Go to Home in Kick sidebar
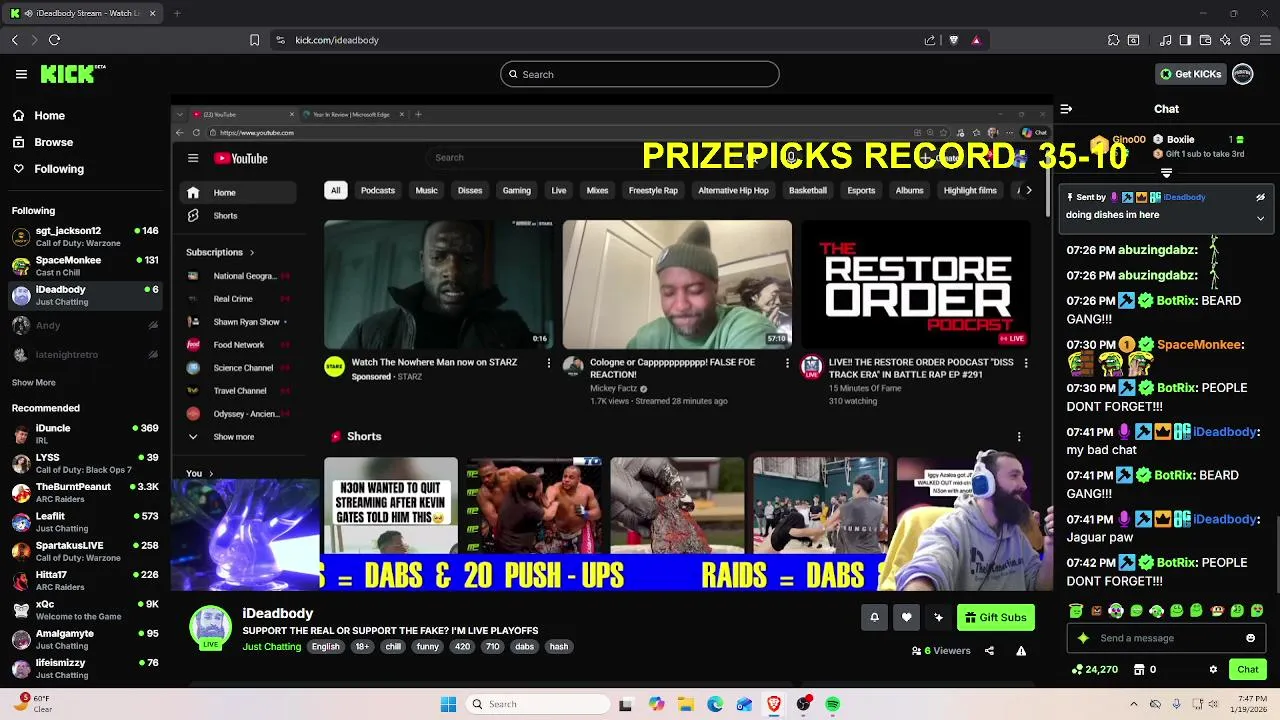 pos(38,116)
